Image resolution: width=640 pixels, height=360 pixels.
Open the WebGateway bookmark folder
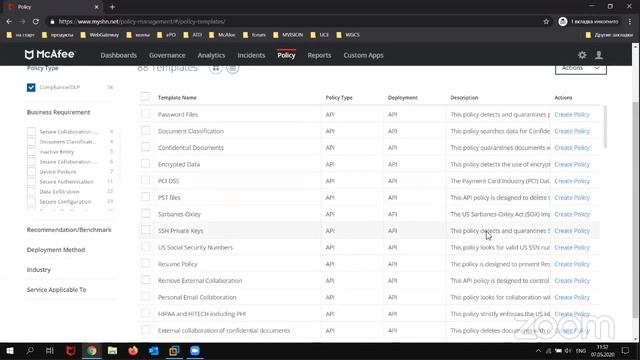100,35
